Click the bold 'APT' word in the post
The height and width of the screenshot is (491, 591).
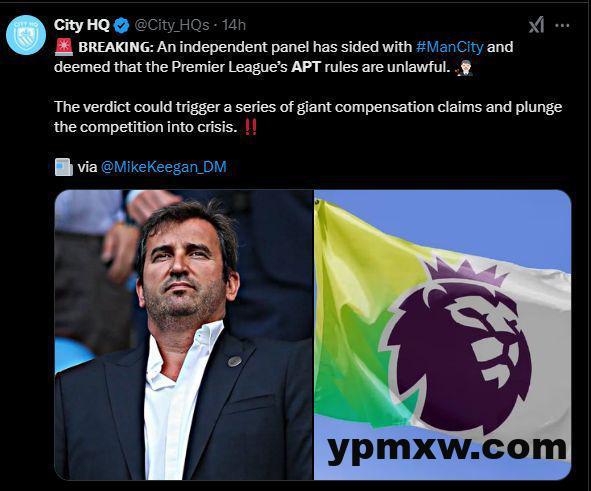[306, 67]
